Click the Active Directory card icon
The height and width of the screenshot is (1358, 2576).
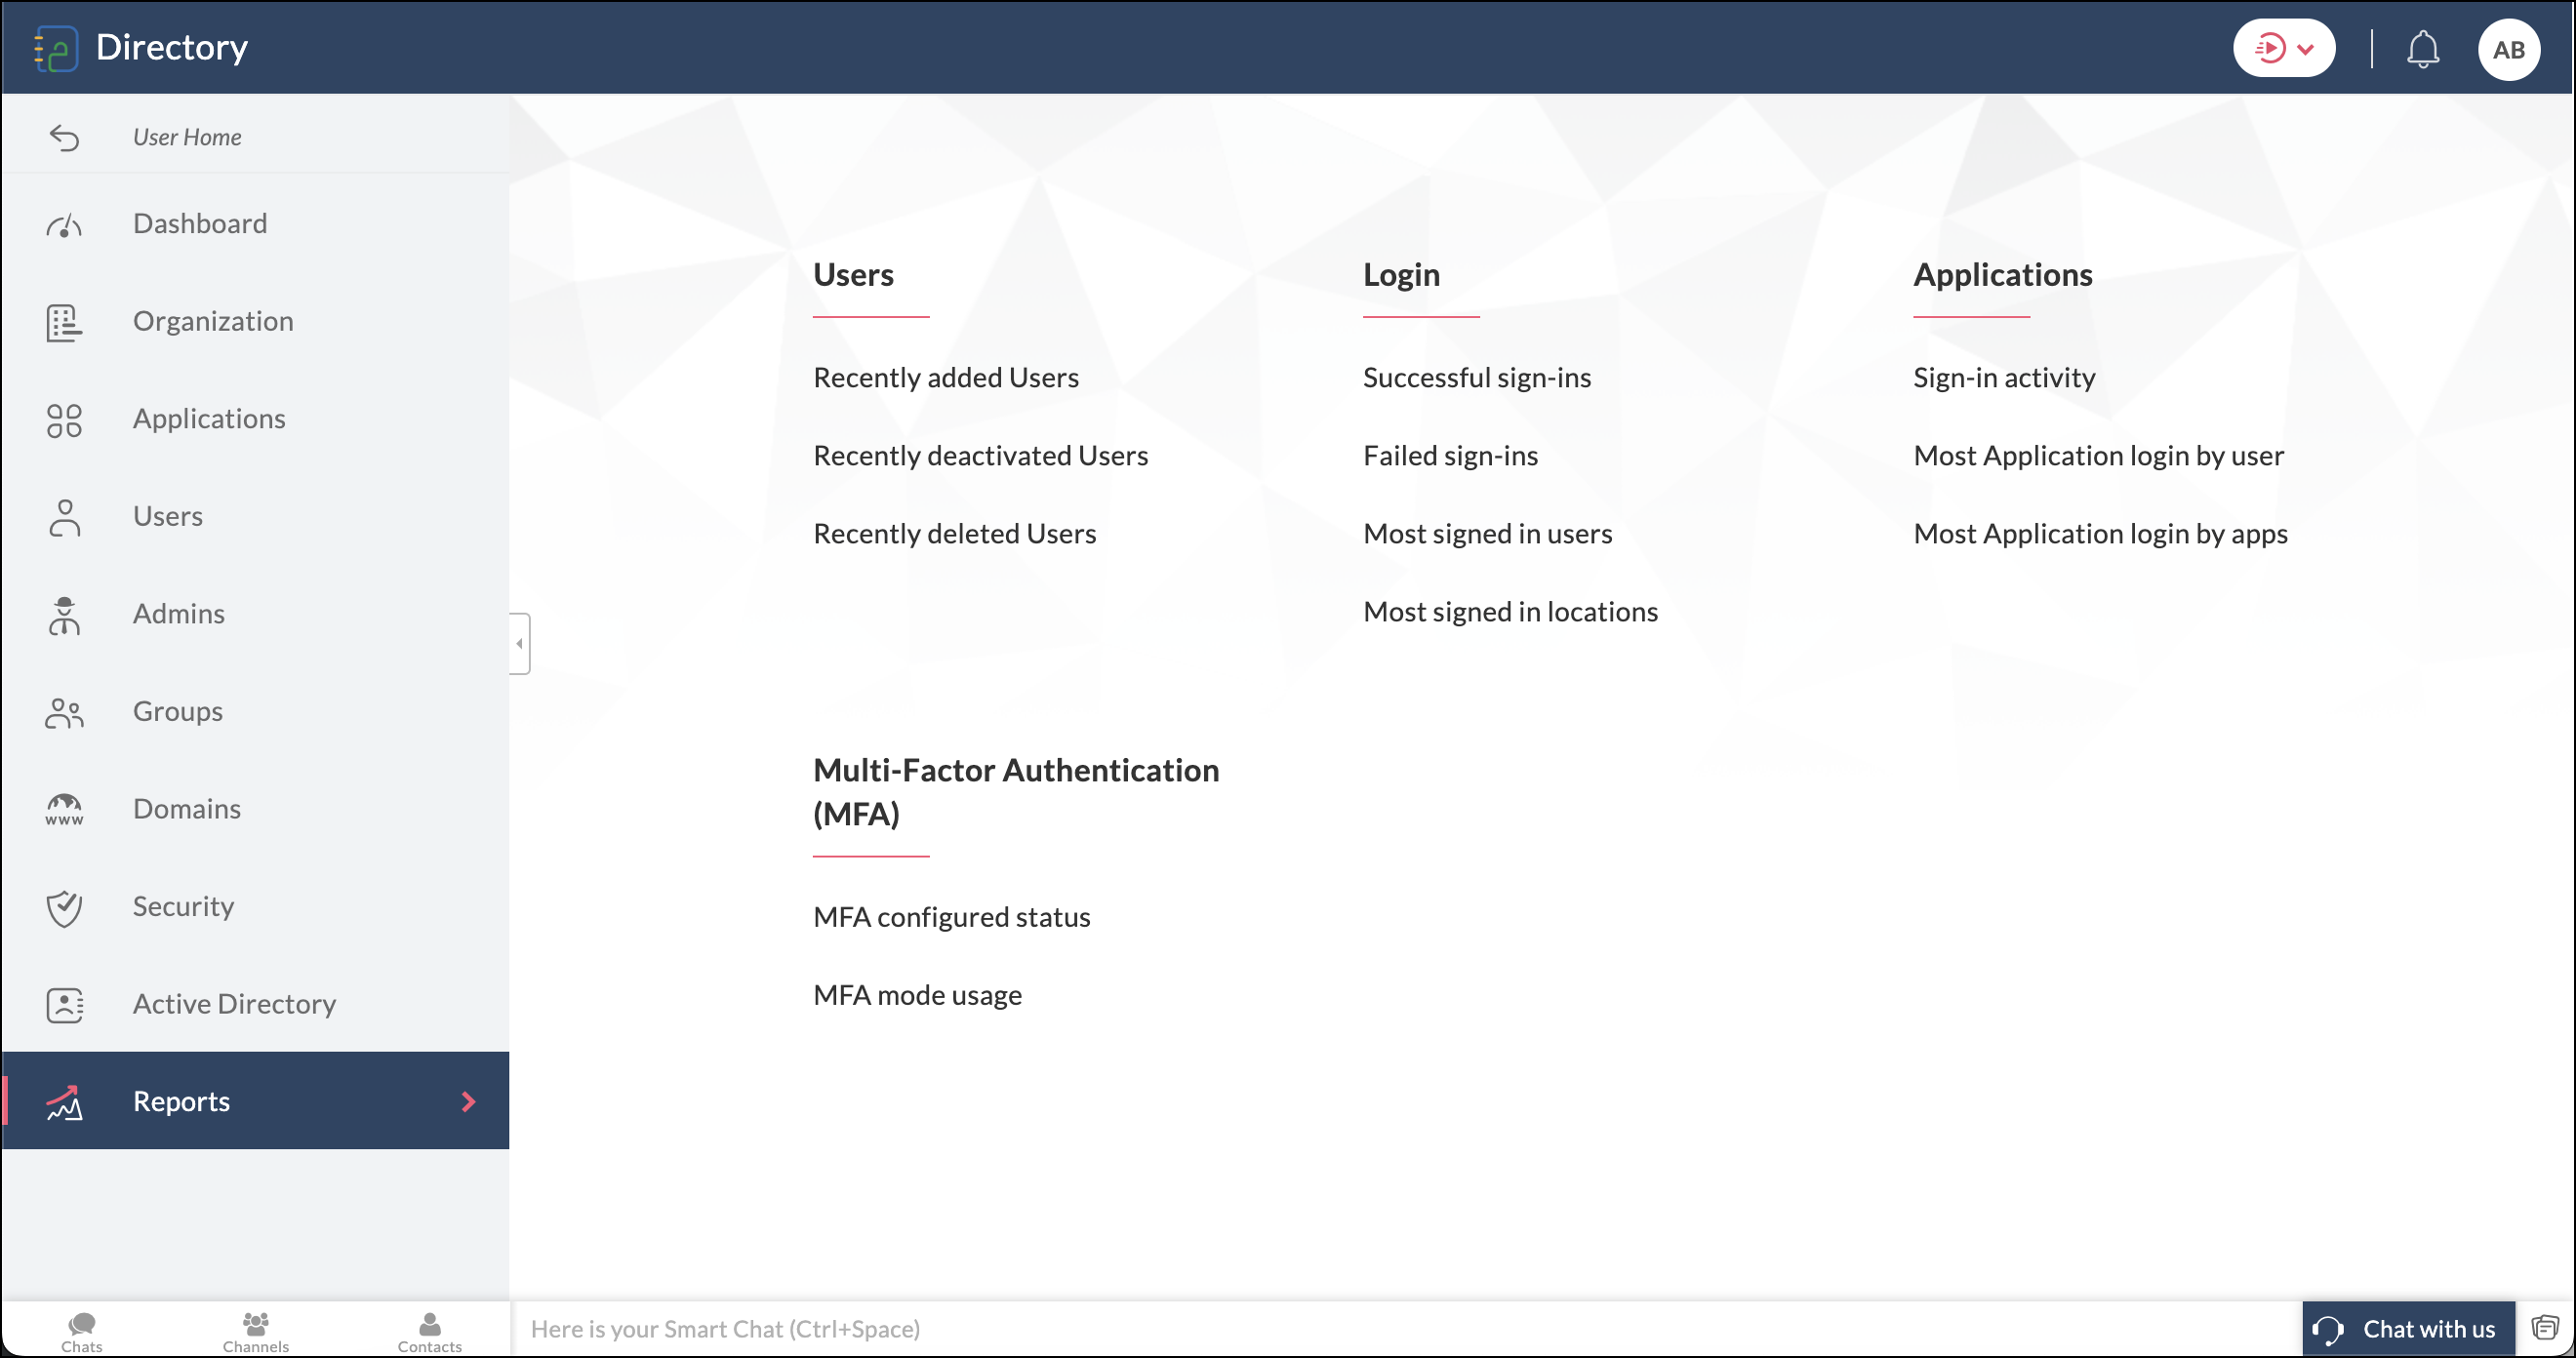coord(64,1004)
